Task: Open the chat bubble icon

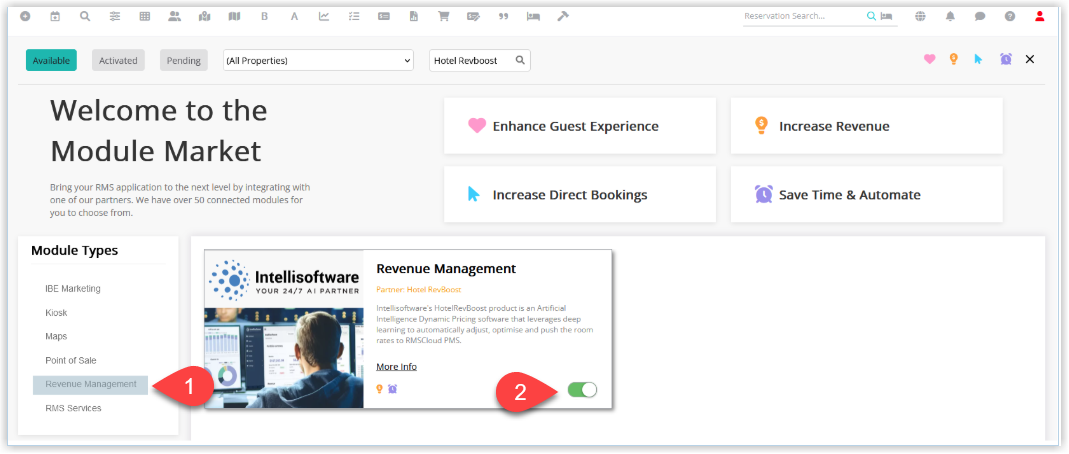Action: point(980,16)
